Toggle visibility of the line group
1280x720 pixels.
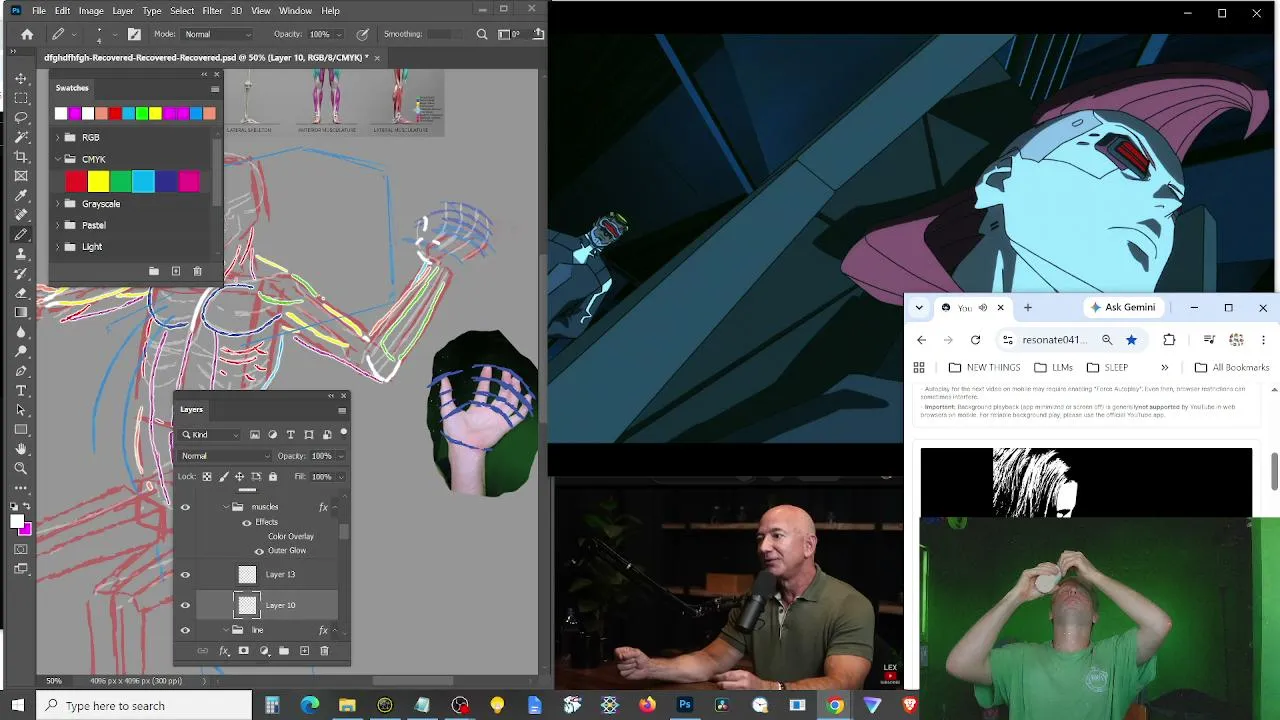(x=185, y=630)
